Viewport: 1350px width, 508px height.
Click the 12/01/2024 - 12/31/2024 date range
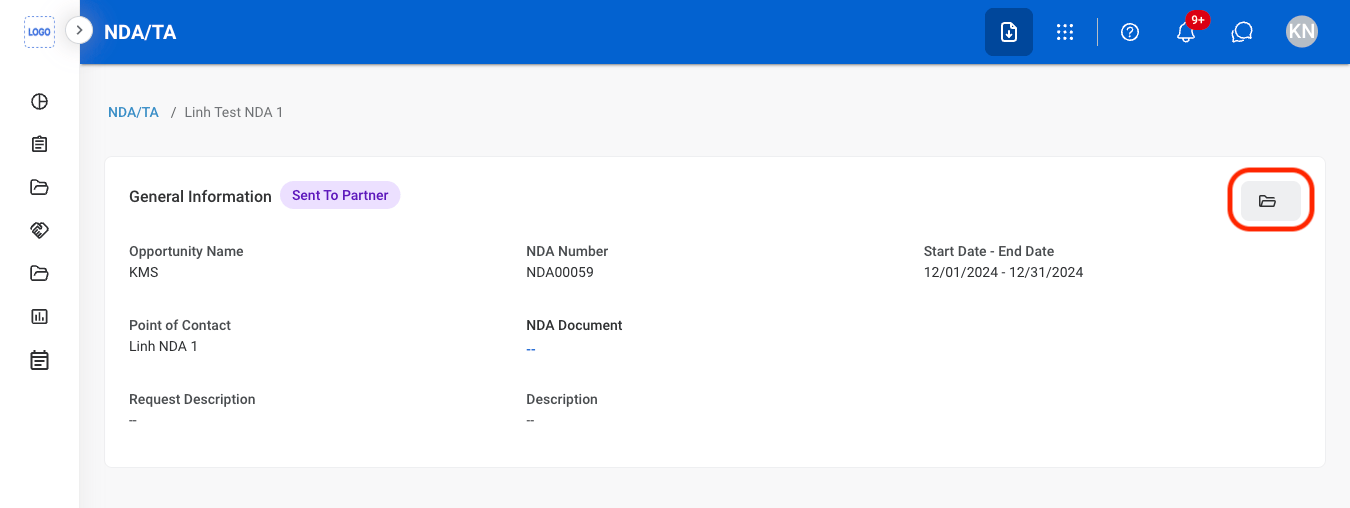coord(1003,272)
